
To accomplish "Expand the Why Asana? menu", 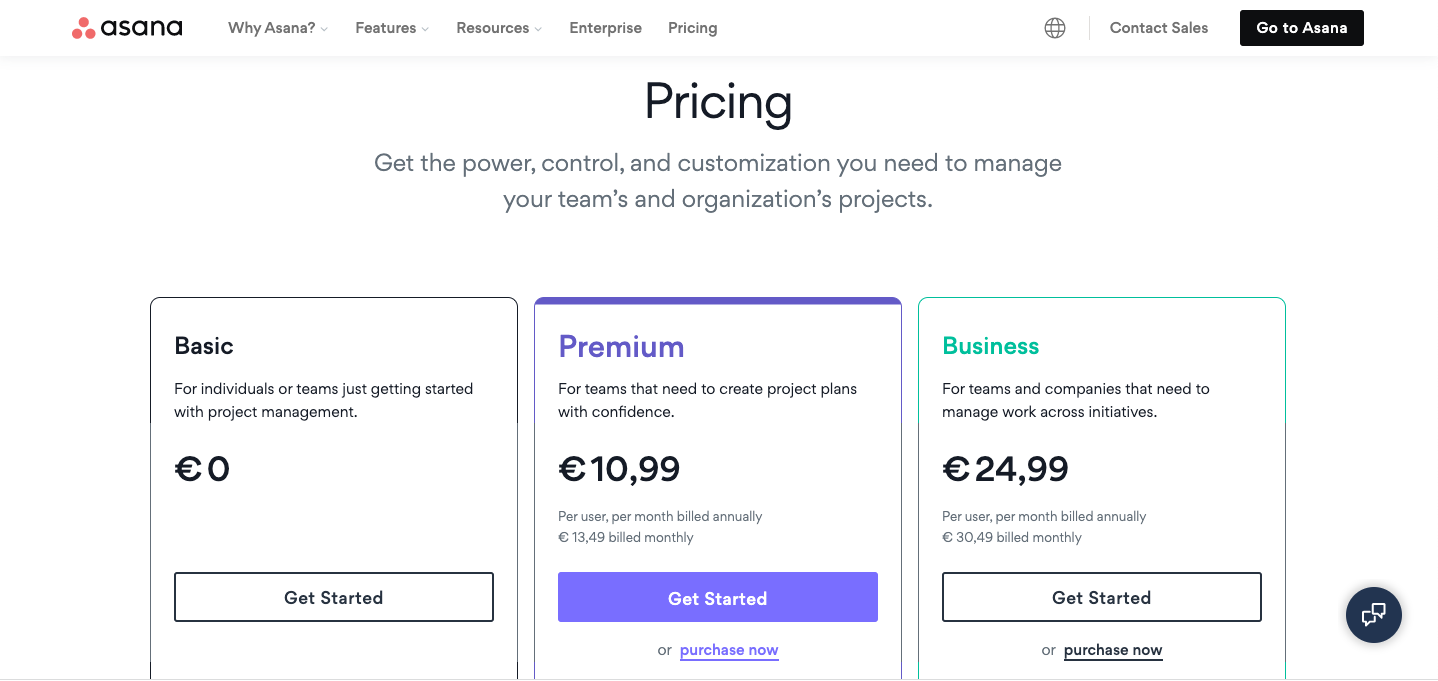I will click(278, 28).
